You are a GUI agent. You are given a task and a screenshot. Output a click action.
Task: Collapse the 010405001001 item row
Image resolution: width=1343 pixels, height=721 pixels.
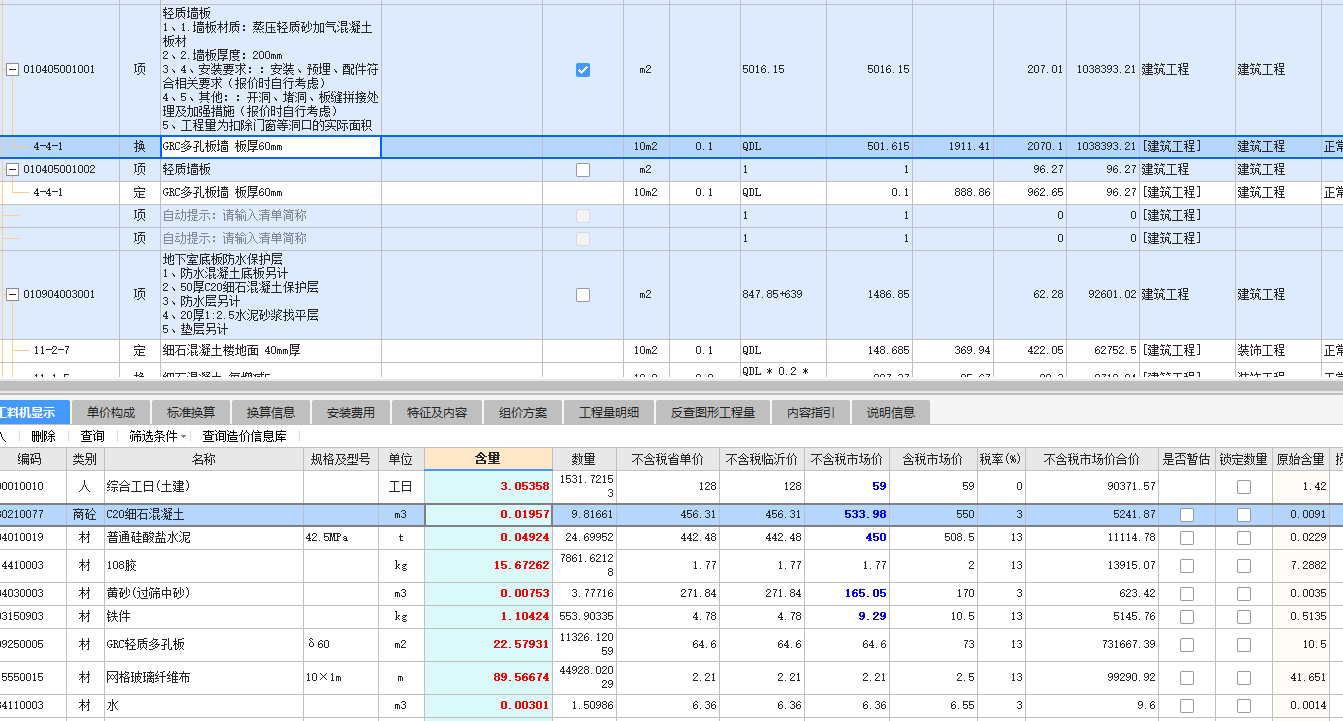click(12, 70)
